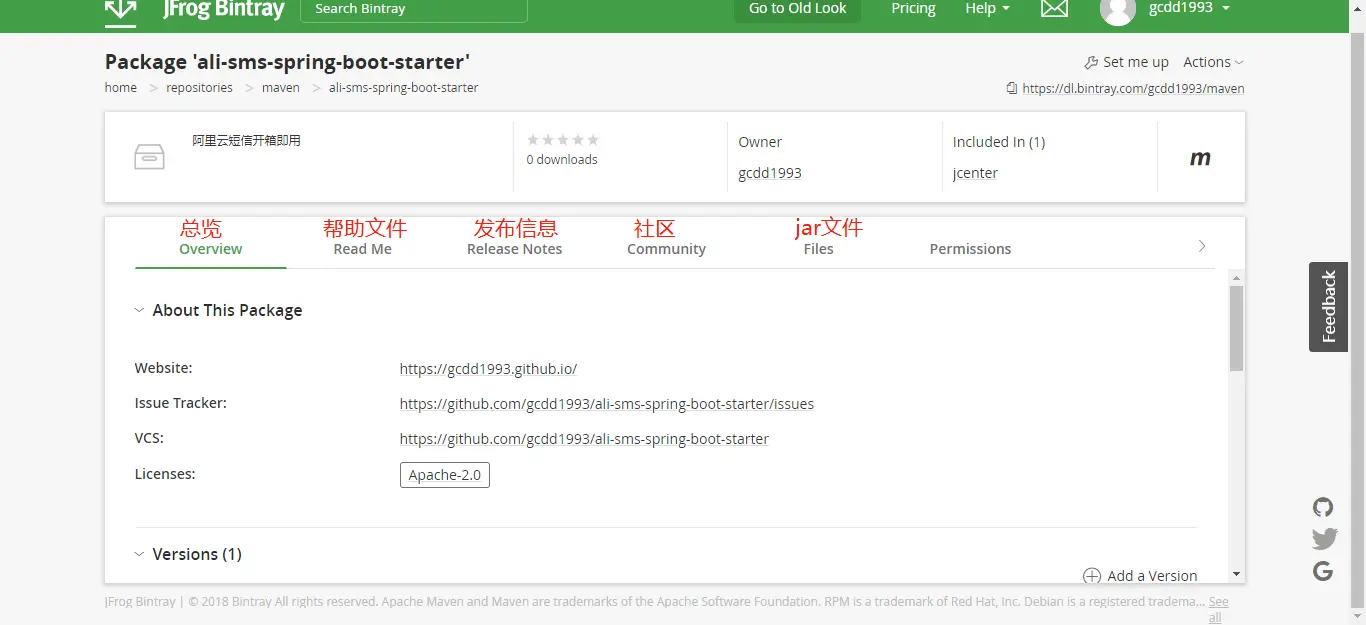Open the Twitter bird icon
Image resolution: width=1366 pixels, height=625 pixels.
pyautogui.click(x=1324, y=539)
